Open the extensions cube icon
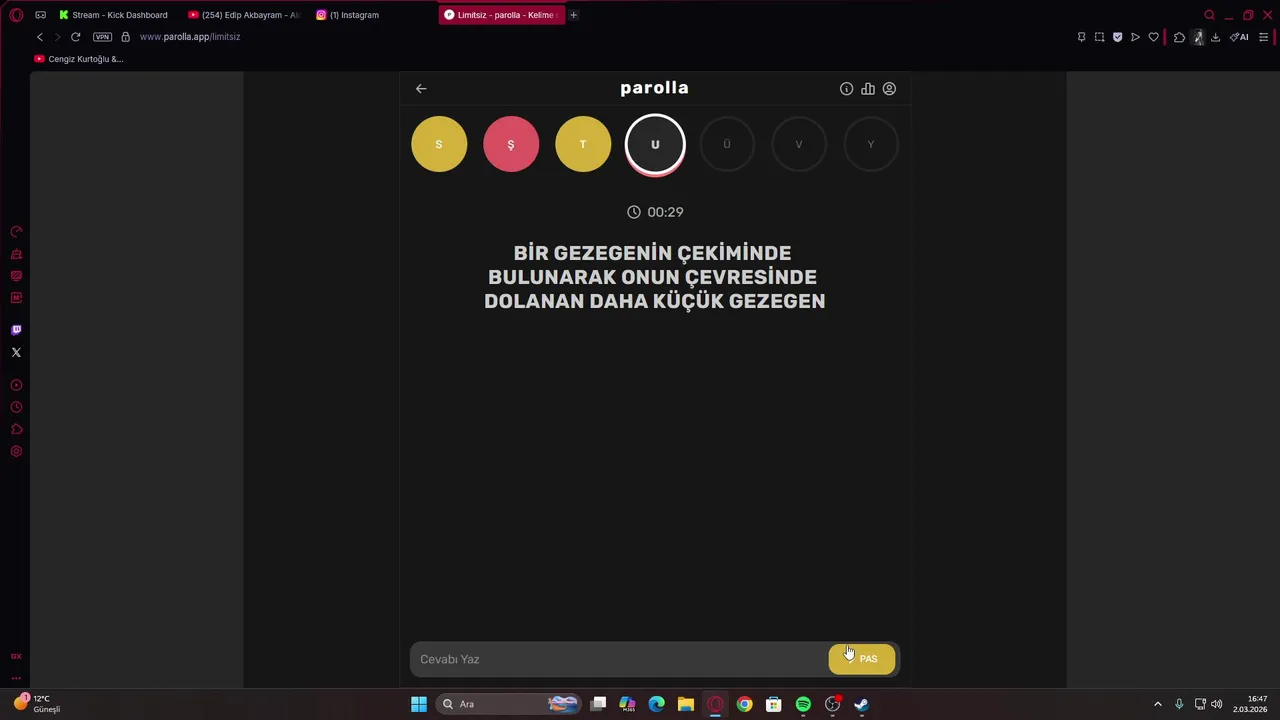Image resolution: width=1280 pixels, height=720 pixels. coord(1179,37)
